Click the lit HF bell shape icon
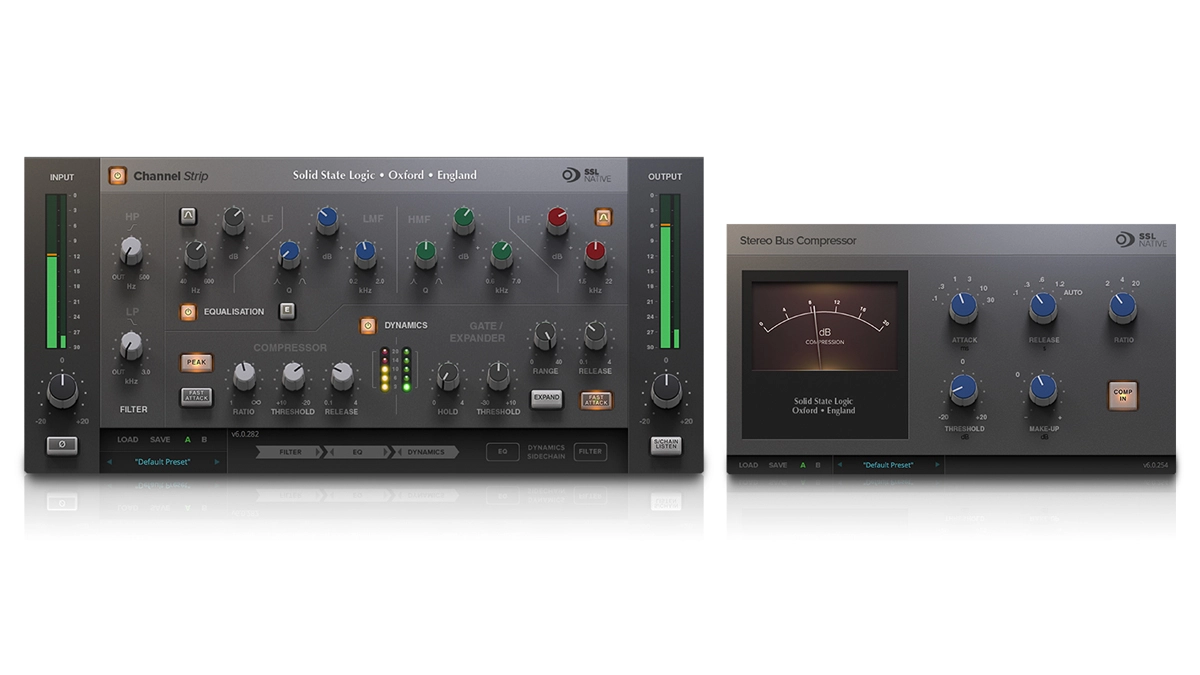This screenshot has height=675, width=1200. [x=603, y=216]
